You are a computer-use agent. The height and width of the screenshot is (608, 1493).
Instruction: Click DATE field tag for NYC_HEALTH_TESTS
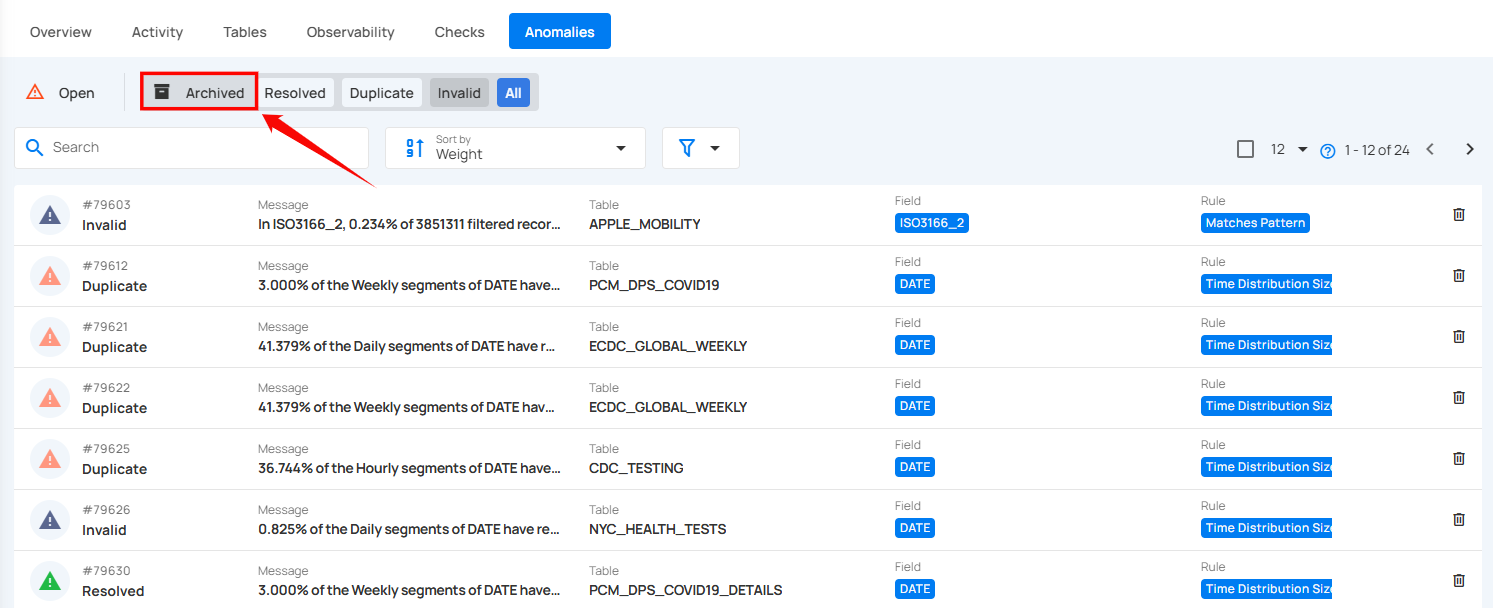[x=915, y=528]
